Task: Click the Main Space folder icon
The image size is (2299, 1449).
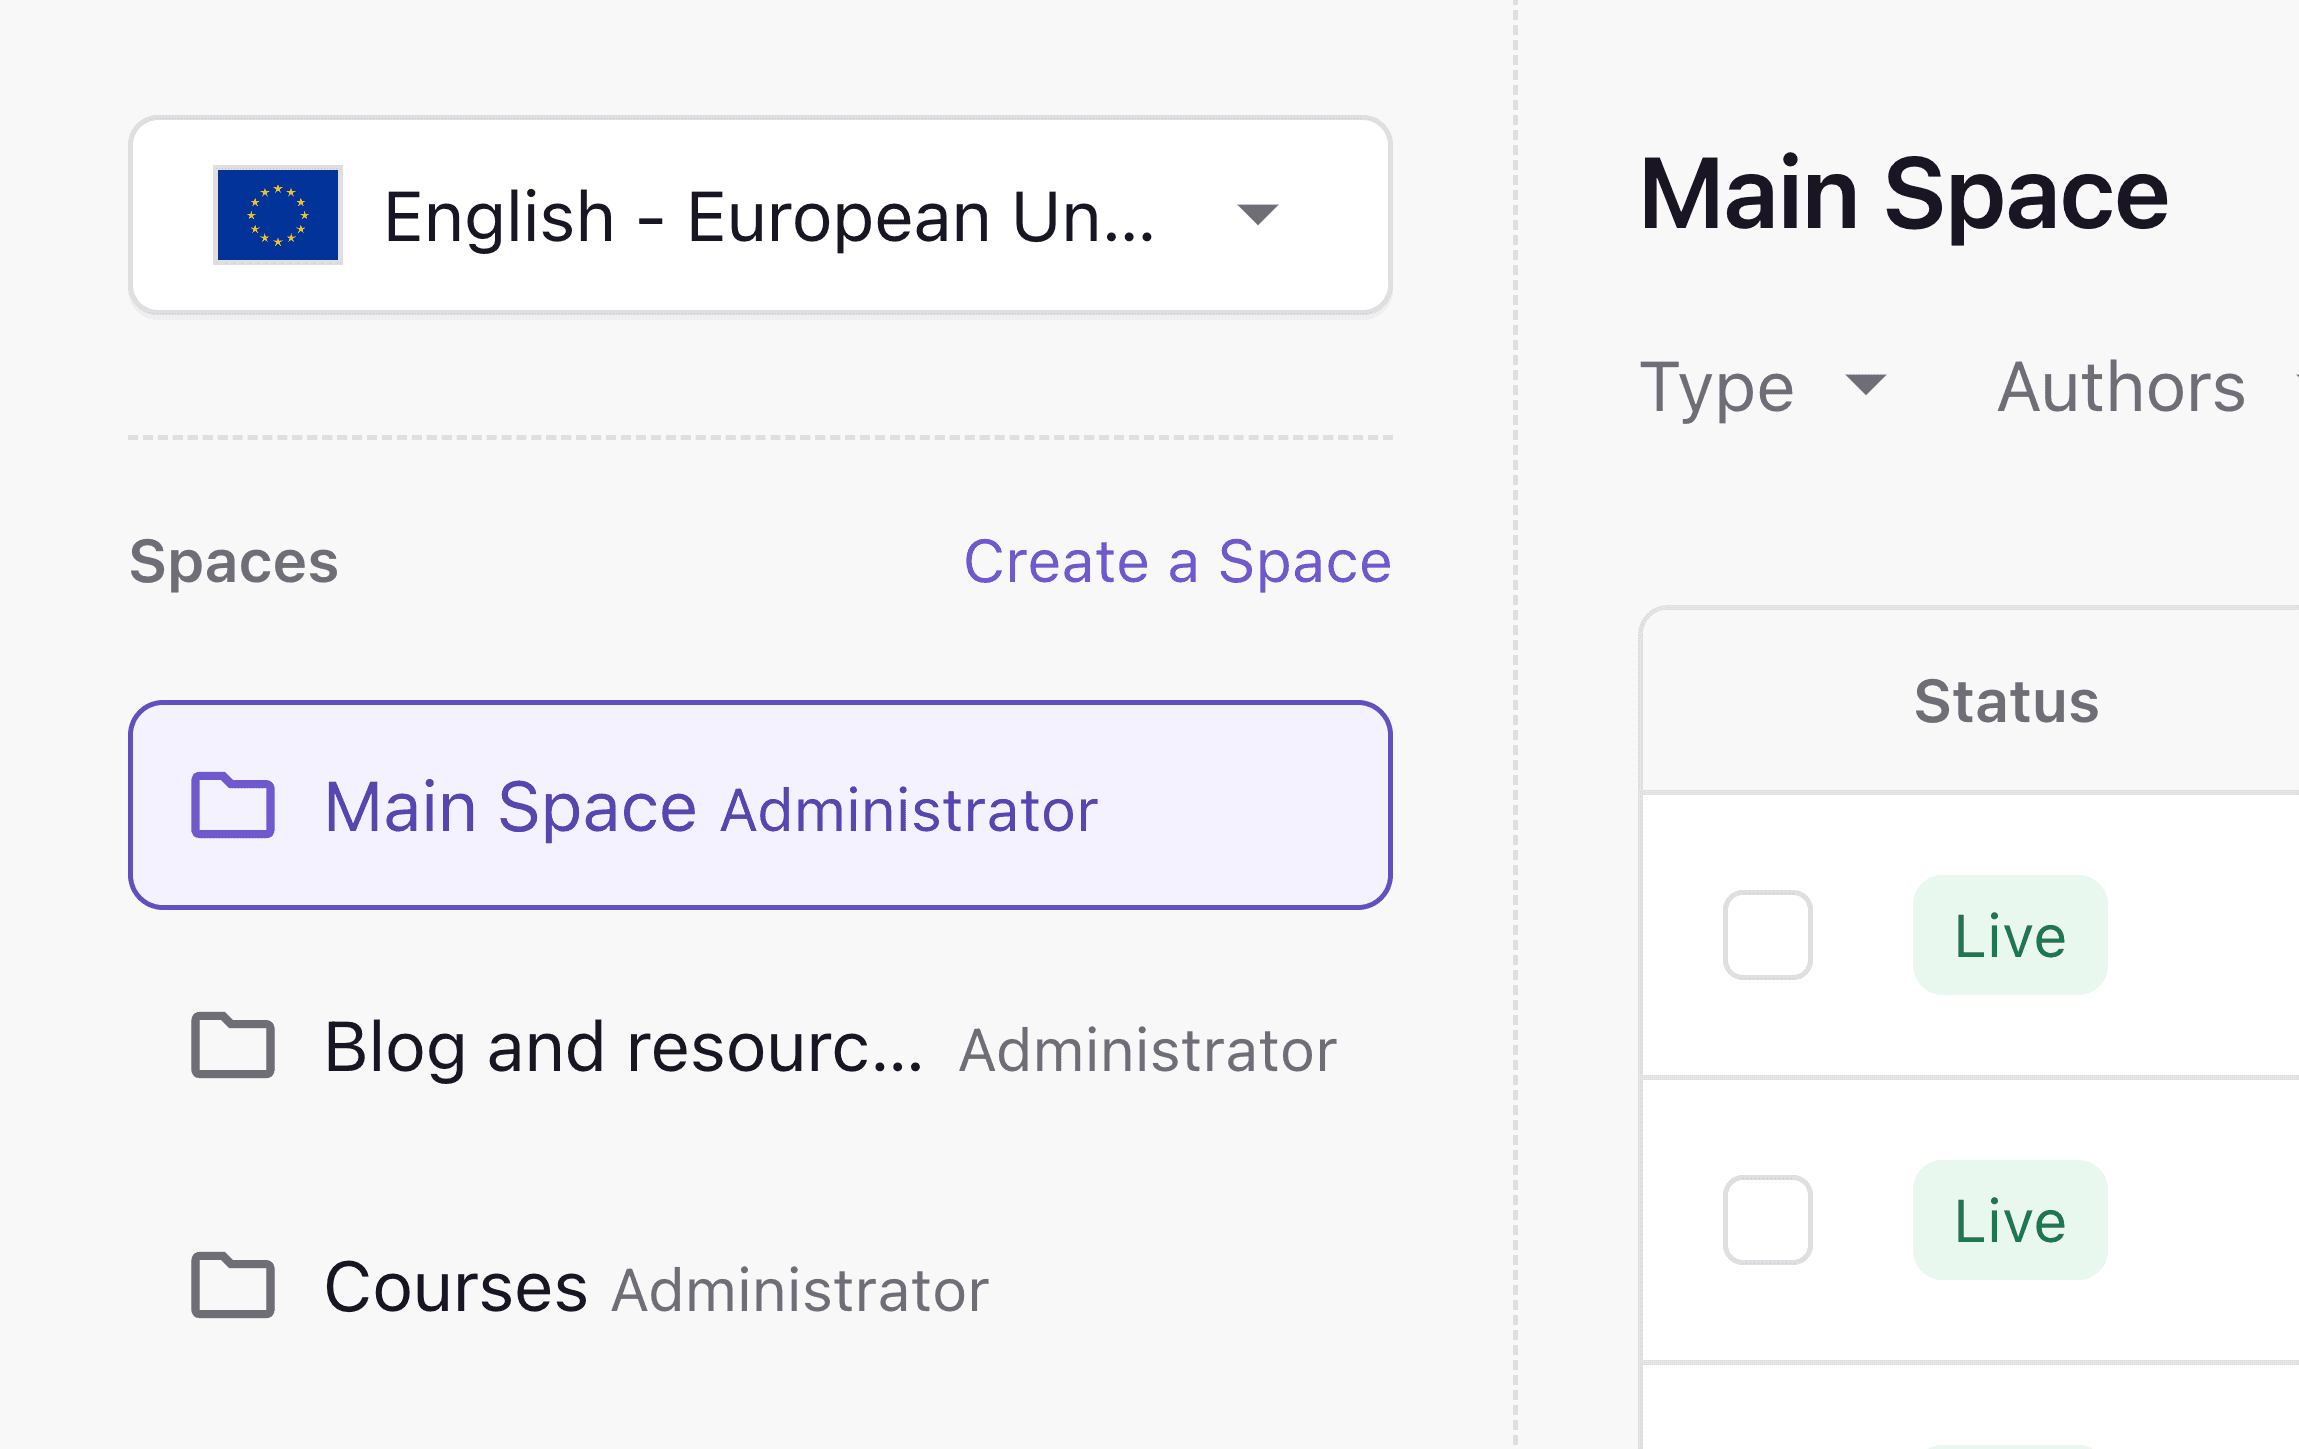Action: pos(234,806)
